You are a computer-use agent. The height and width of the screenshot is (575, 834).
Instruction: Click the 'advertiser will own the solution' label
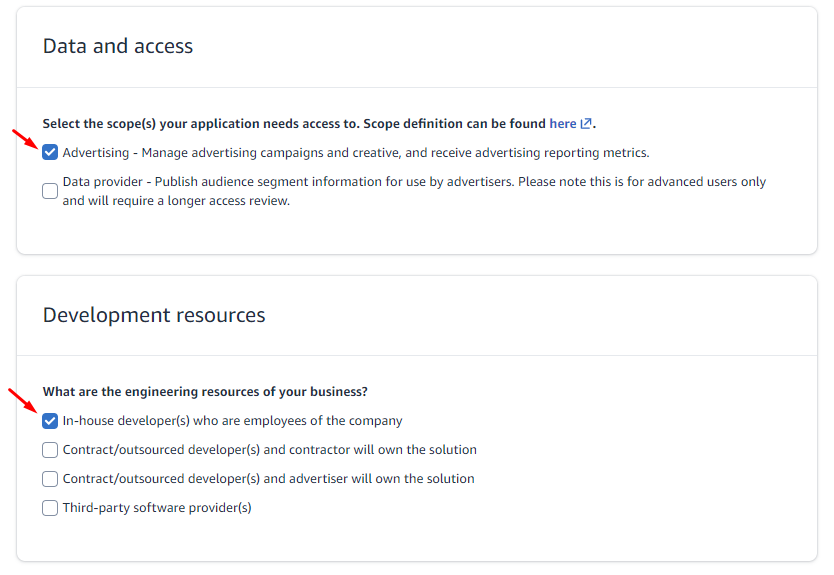tap(268, 479)
